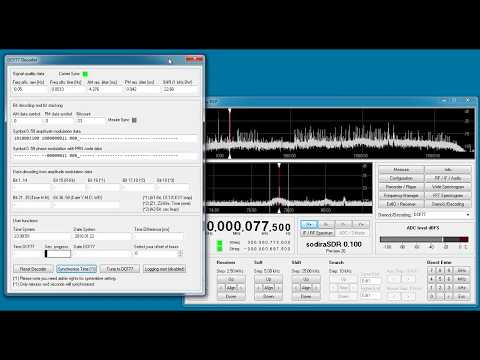Click the Demod./Decoding button
This screenshot has width=480, height=360.
(x=448, y=204)
